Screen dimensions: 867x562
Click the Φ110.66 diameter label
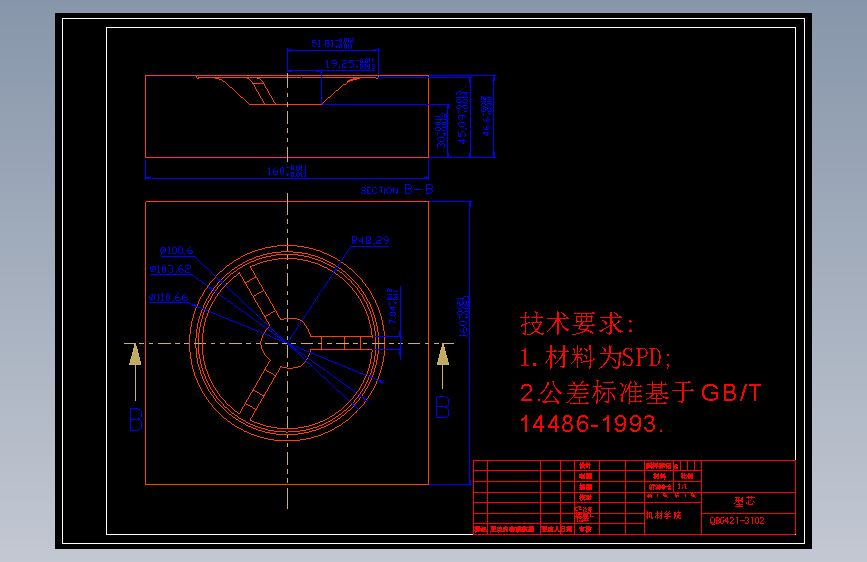(x=168, y=298)
